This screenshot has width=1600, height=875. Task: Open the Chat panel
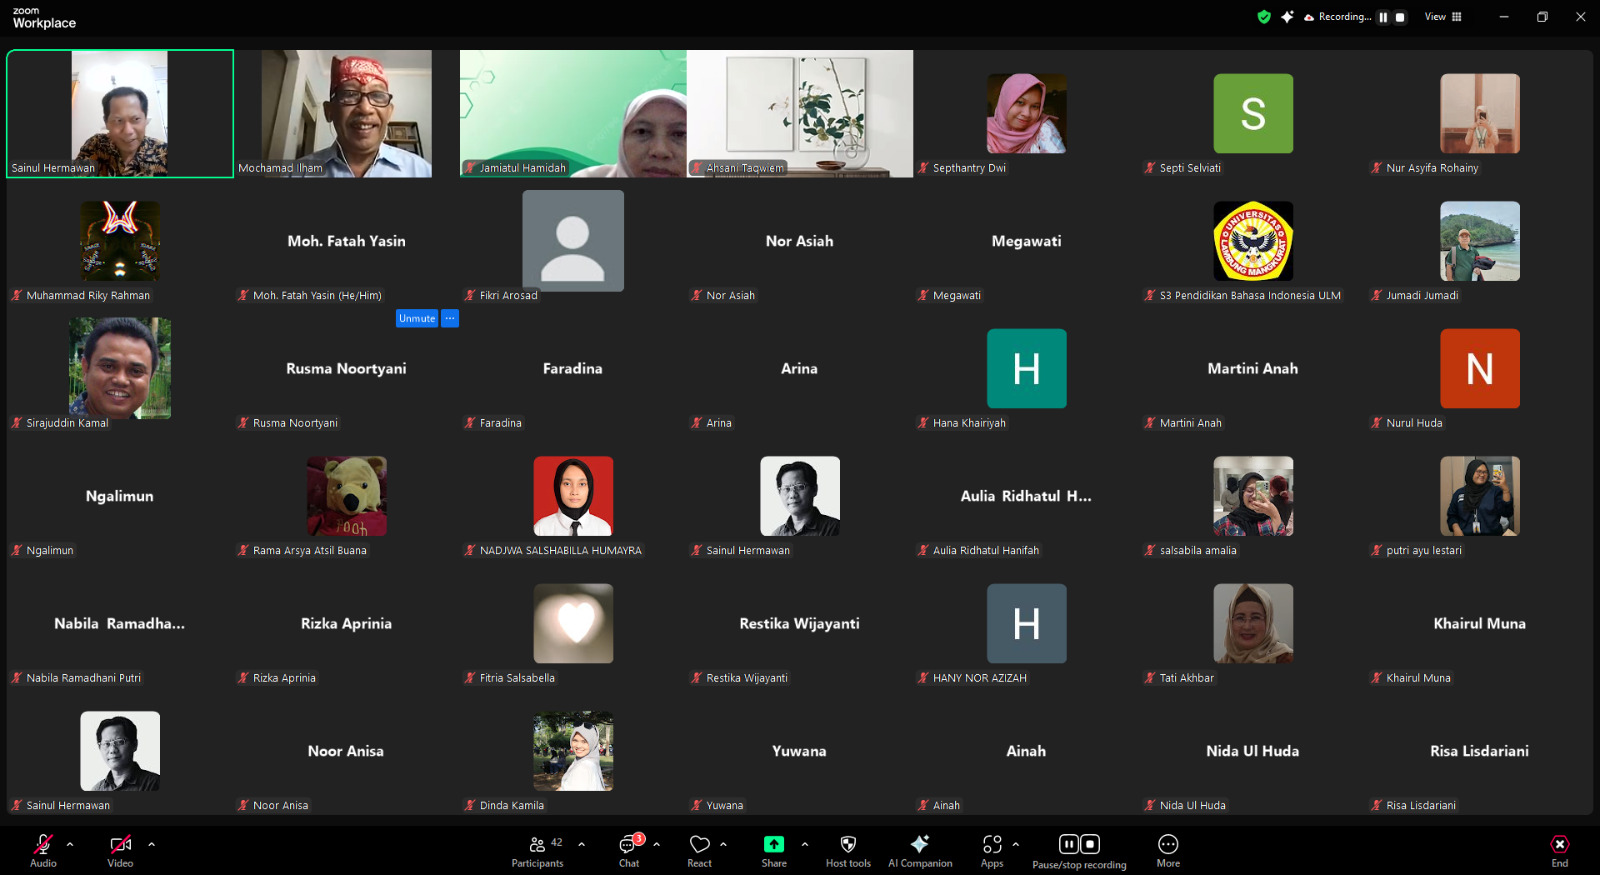click(x=629, y=850)
